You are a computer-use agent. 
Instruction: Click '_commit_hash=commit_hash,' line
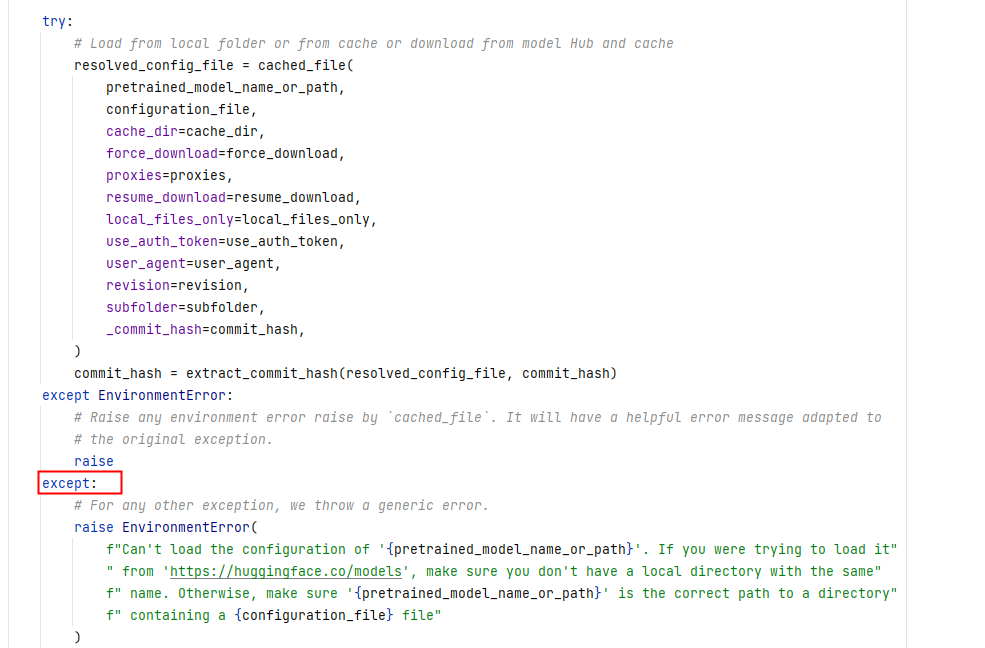pyautogui.click(x=205, y=329)
